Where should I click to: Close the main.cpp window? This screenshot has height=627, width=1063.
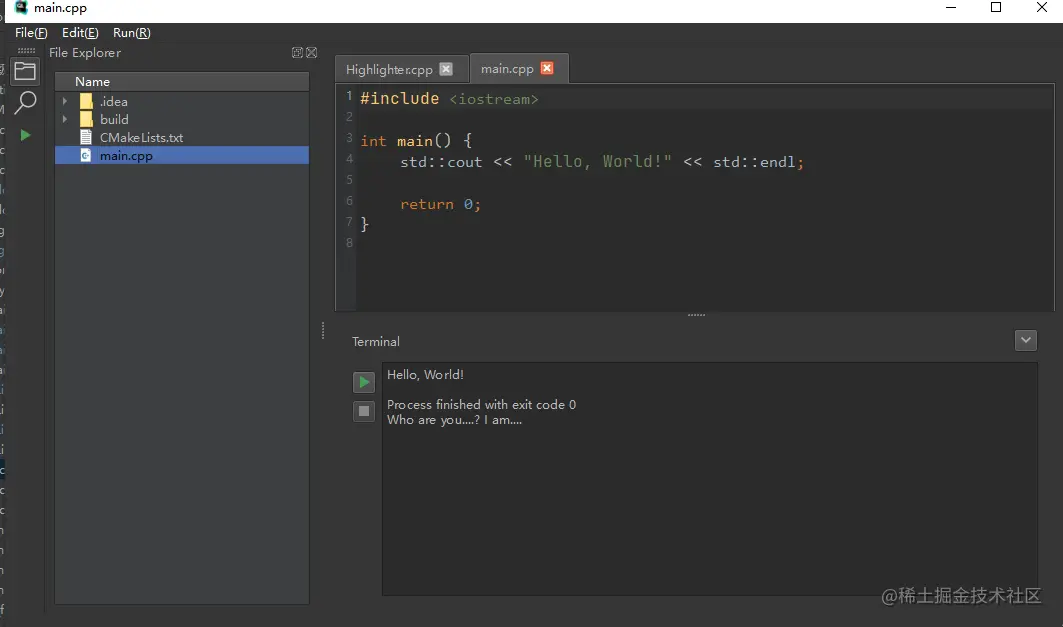coord(1042,7)
